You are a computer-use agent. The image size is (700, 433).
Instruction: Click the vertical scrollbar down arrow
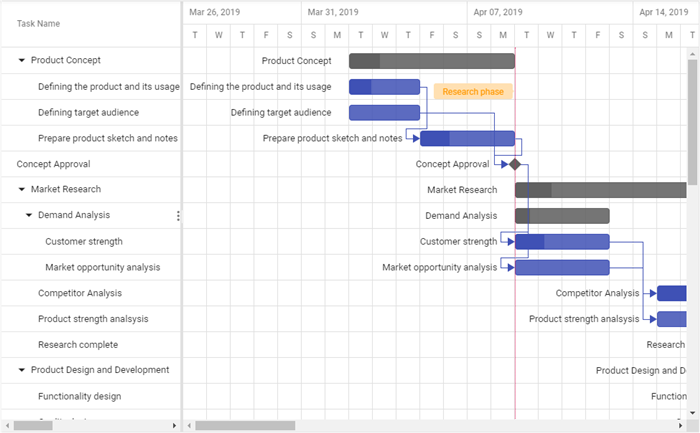click(694, 411)
